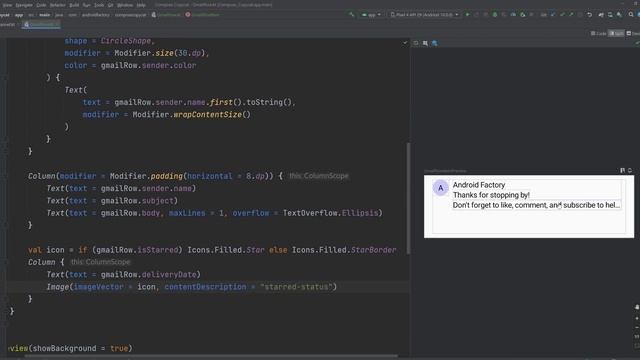640x360 pixels.
Task: Select the open Kotlin file editor tab
Action: coord(41,24)
